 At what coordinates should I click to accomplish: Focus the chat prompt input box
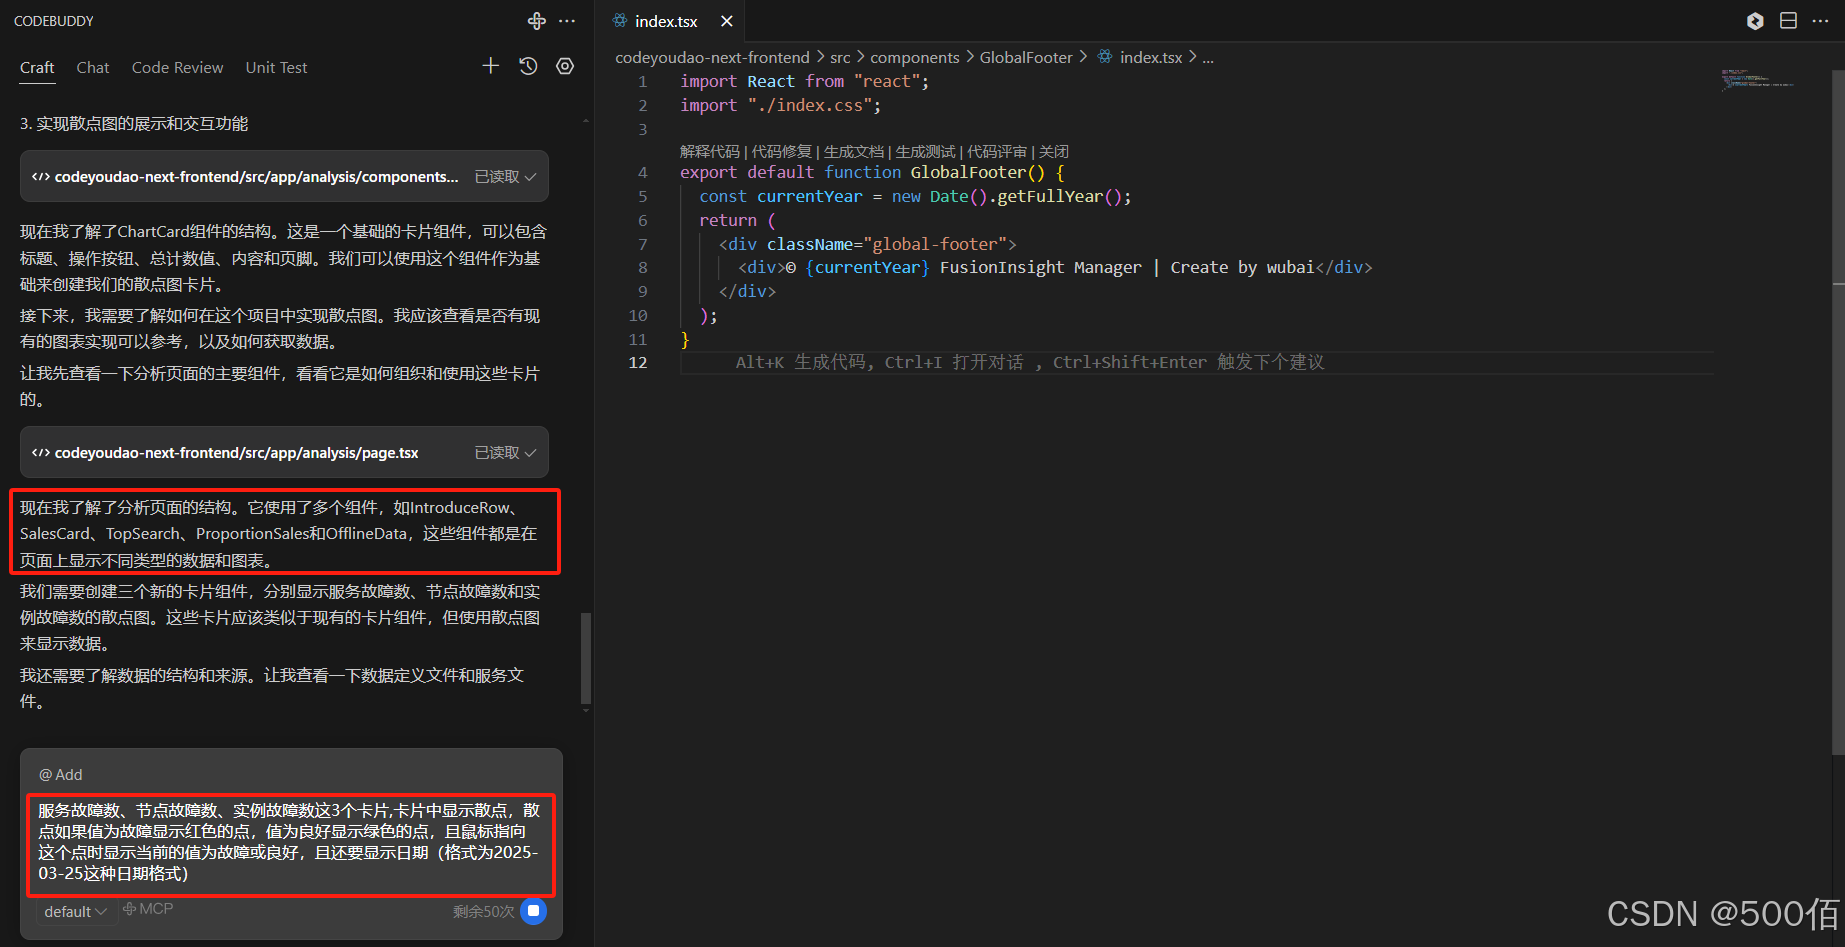290,842
